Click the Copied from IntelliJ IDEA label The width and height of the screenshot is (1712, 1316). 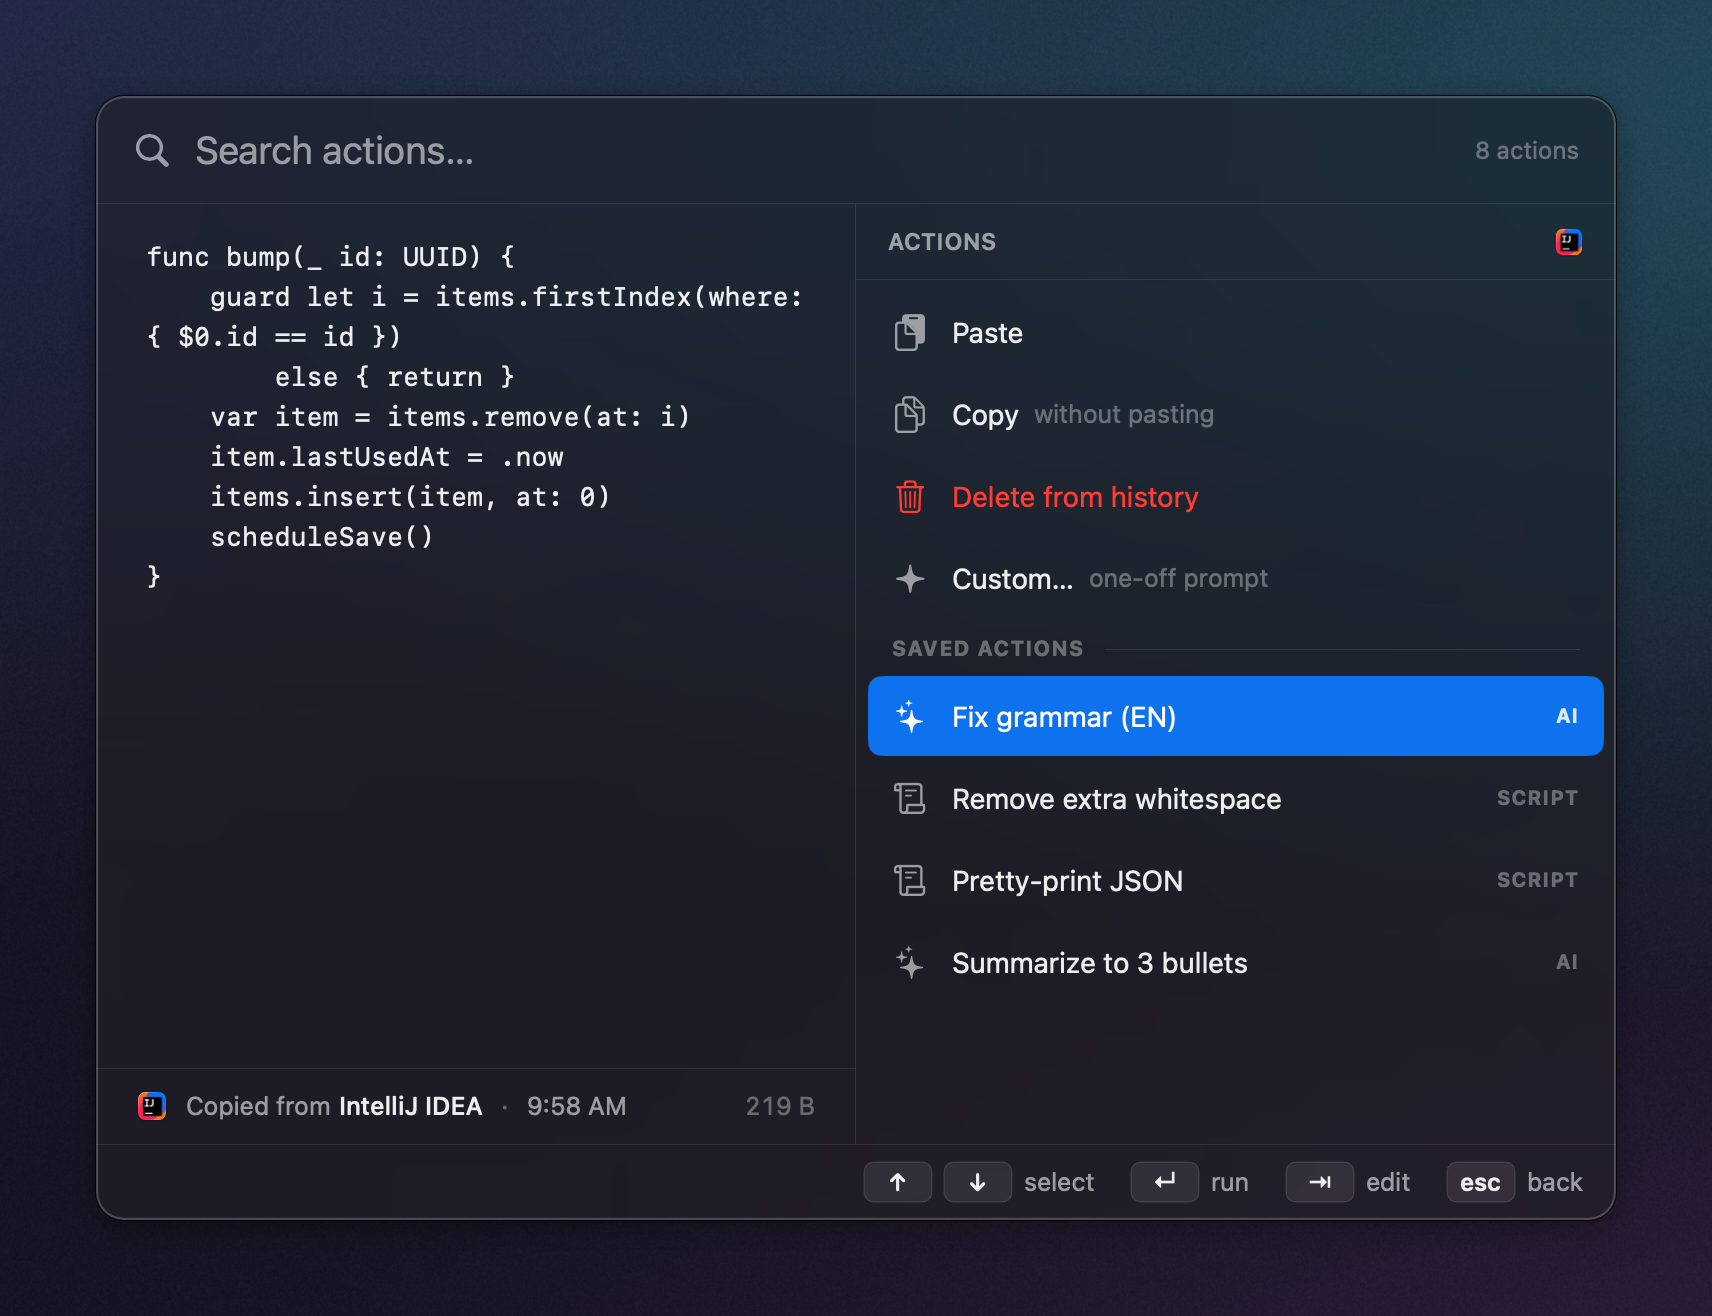pos(334,1106)
